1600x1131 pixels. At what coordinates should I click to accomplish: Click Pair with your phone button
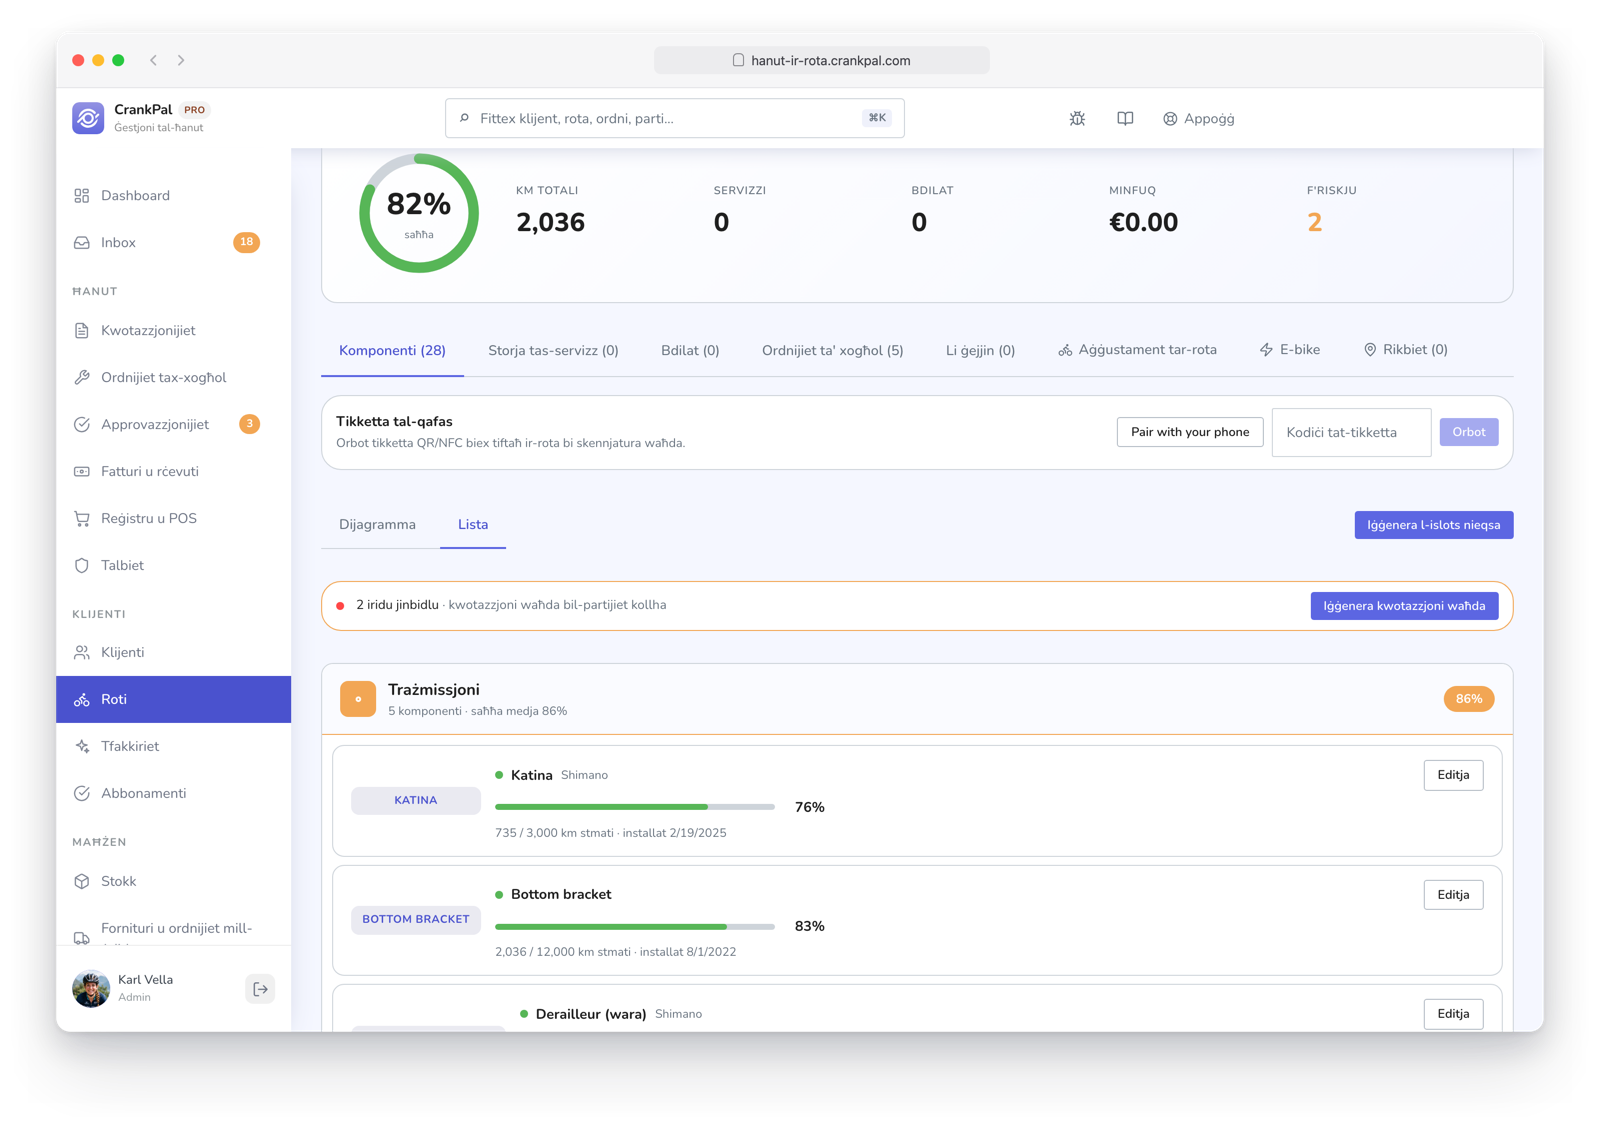point(1190,432)
